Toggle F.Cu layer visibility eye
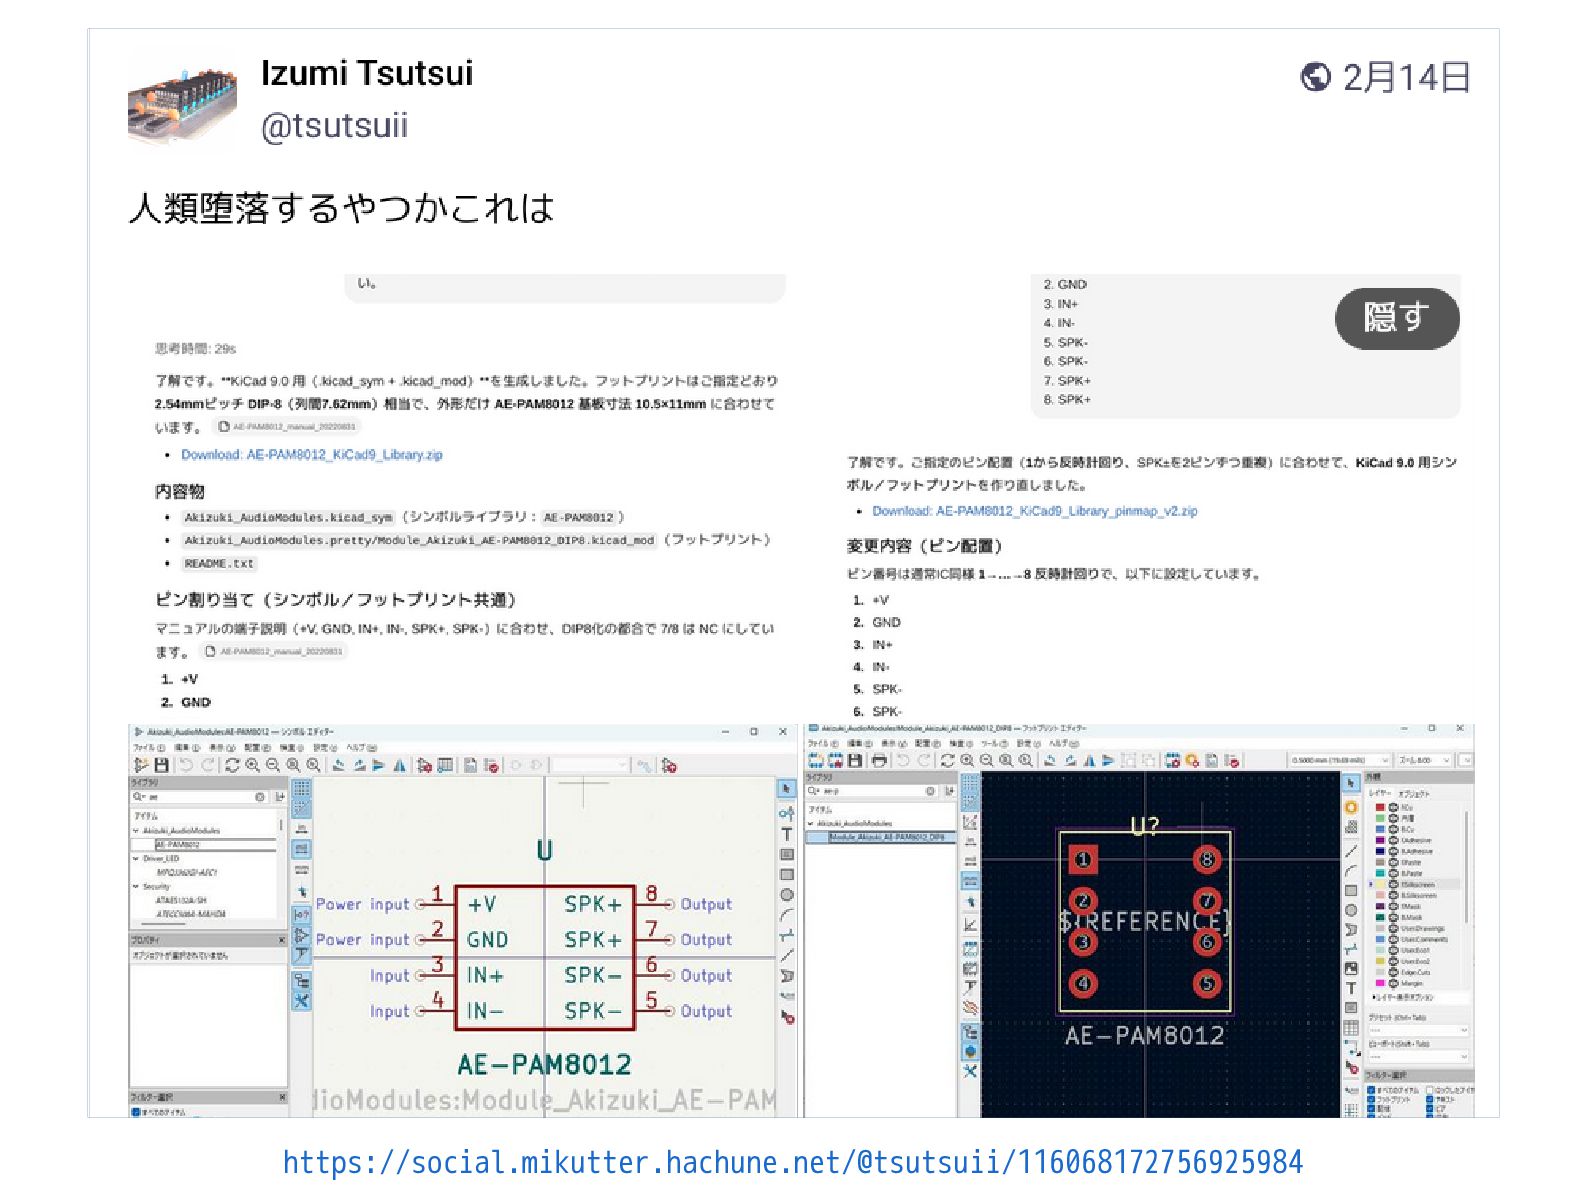Viewport: 1587px width, 1191px height. pos(1394,807)
